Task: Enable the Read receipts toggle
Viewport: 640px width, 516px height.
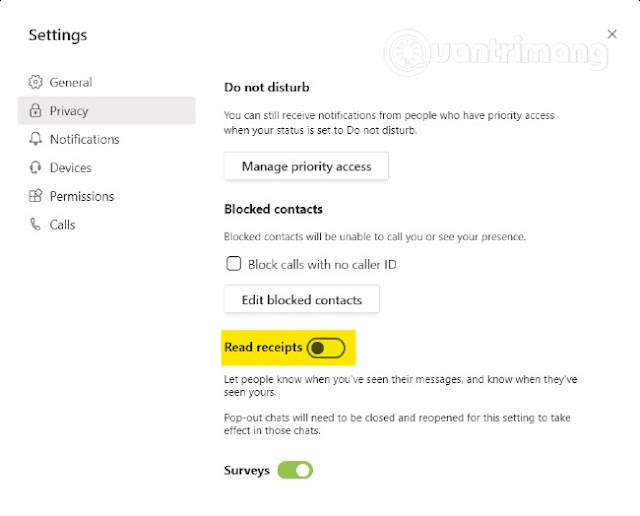Action: pyautogui.click(x=326, y=348)
